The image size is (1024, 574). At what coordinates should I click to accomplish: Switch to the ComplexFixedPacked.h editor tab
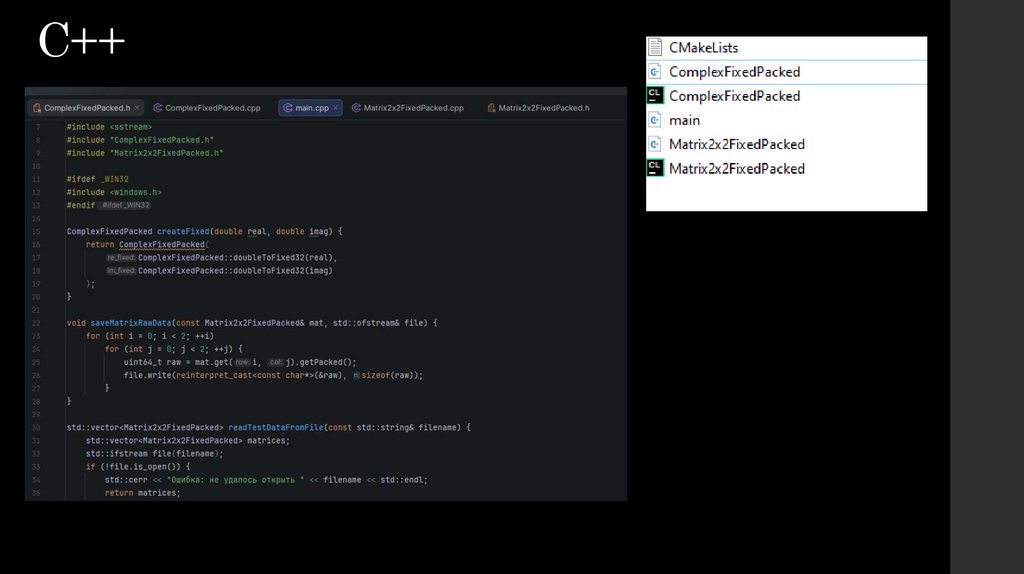pyautogui.click(x=87, y=108)
